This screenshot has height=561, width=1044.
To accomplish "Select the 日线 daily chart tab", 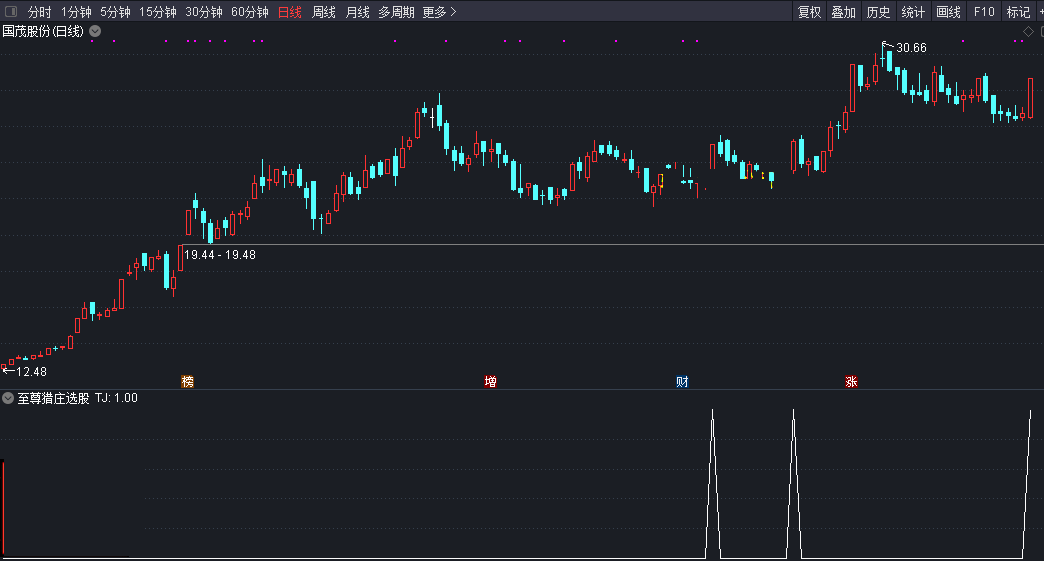I will point(290,12).
